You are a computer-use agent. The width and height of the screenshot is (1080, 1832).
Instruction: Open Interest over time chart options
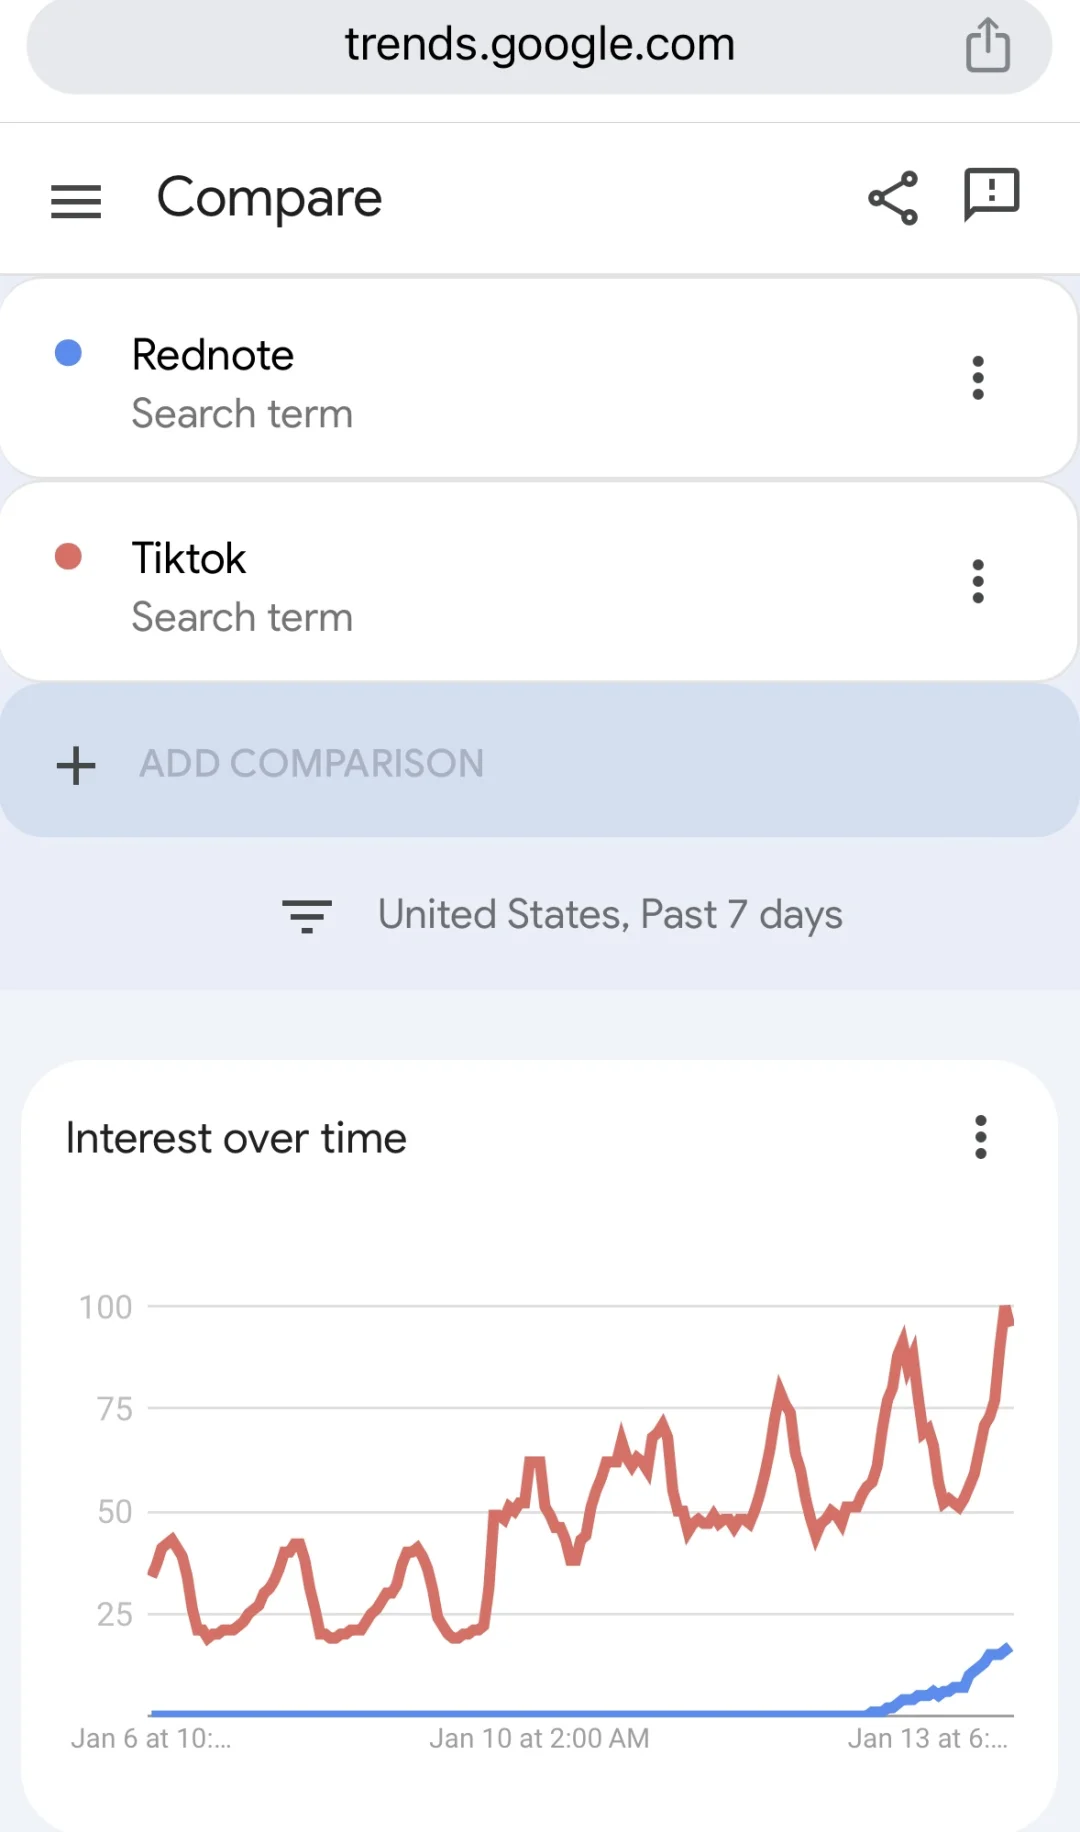click(x=980, y=1137)
